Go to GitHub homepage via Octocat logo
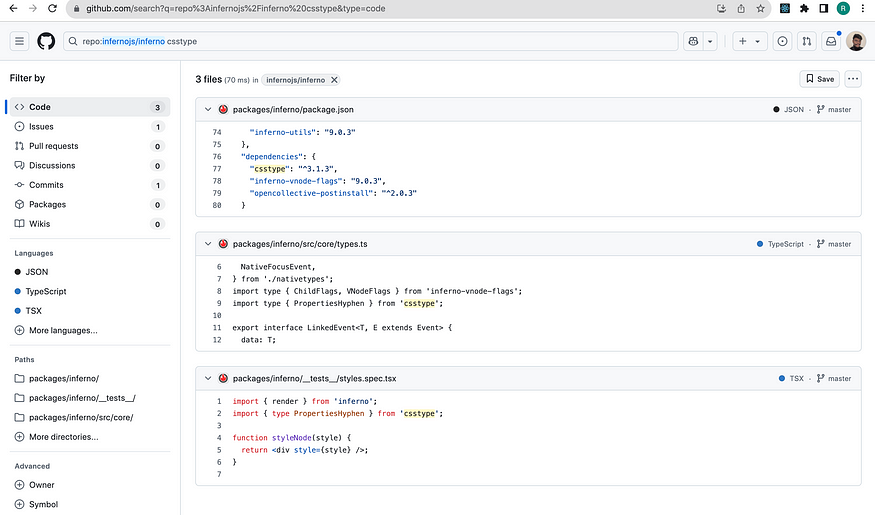The image size is (875, 515). [x=46, y=41]
